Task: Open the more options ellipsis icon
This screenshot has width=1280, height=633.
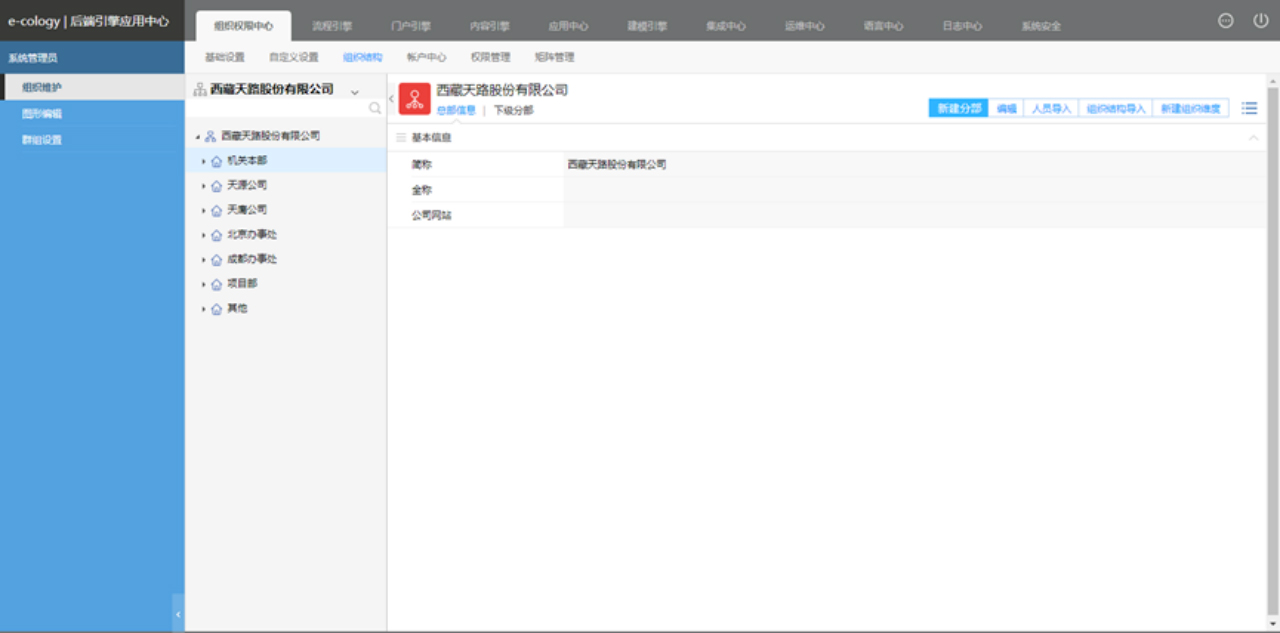Action: click(1225, 20)
